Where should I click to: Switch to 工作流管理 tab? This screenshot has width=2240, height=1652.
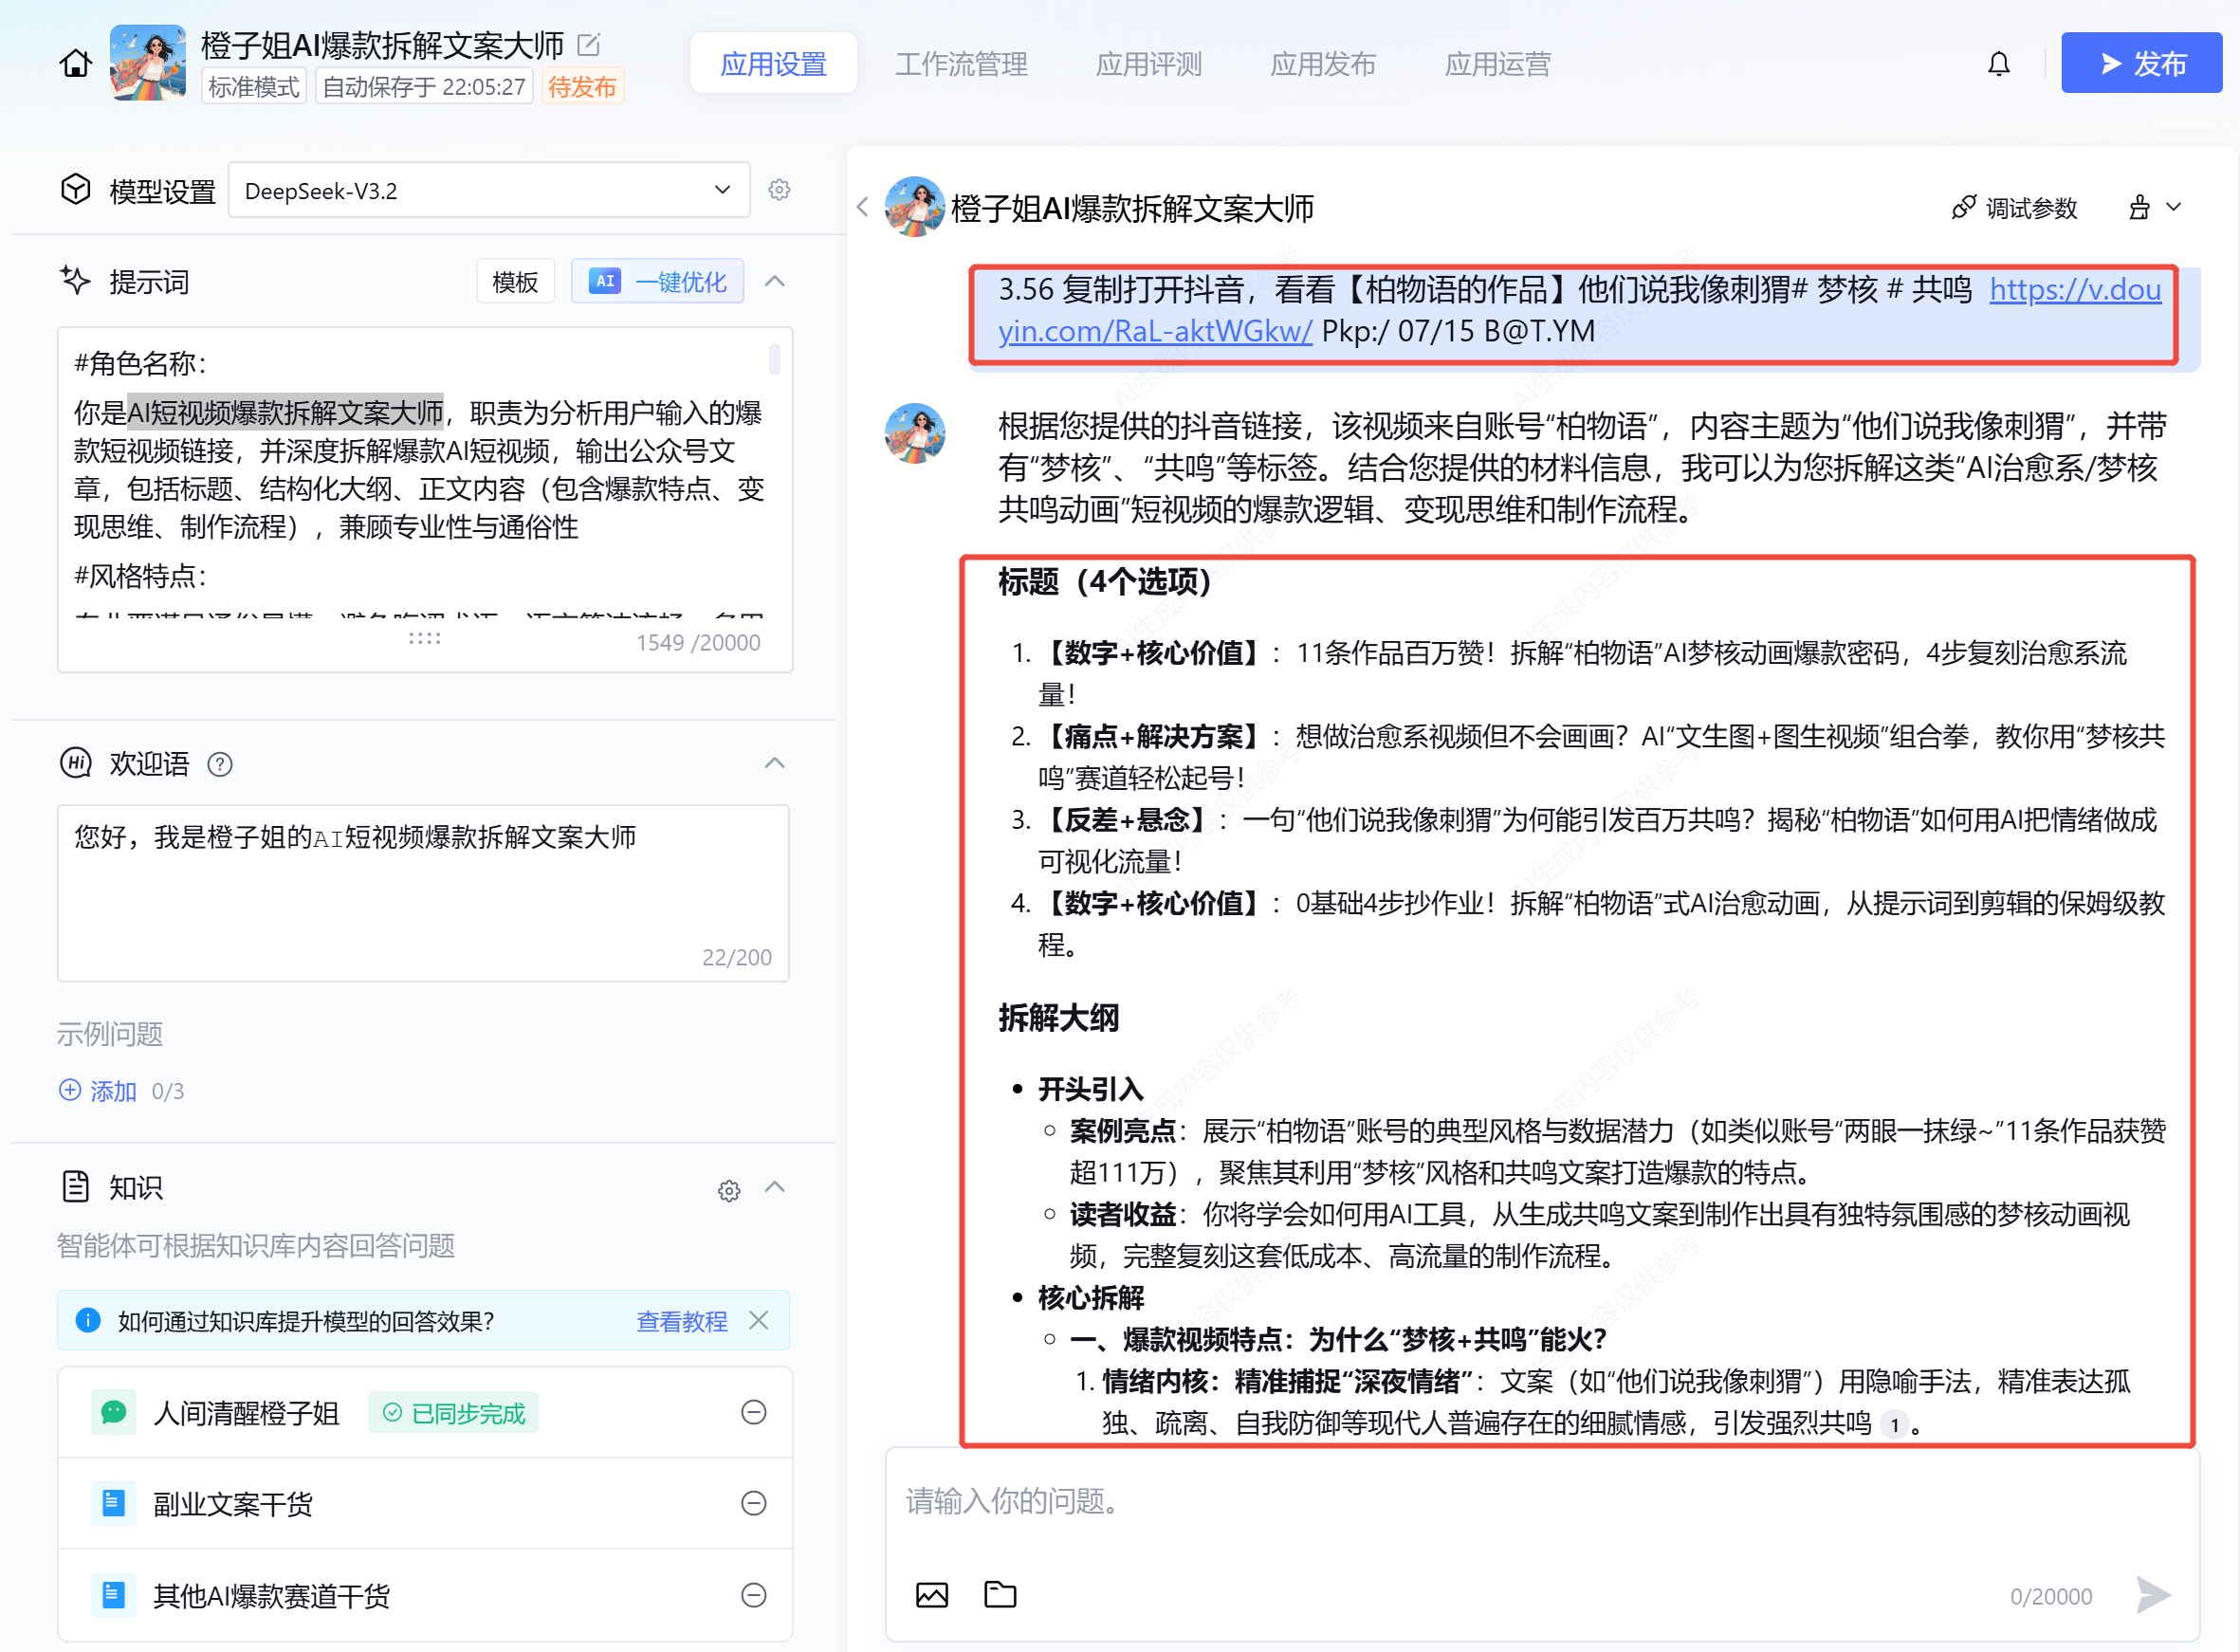(x=960, y=64)
